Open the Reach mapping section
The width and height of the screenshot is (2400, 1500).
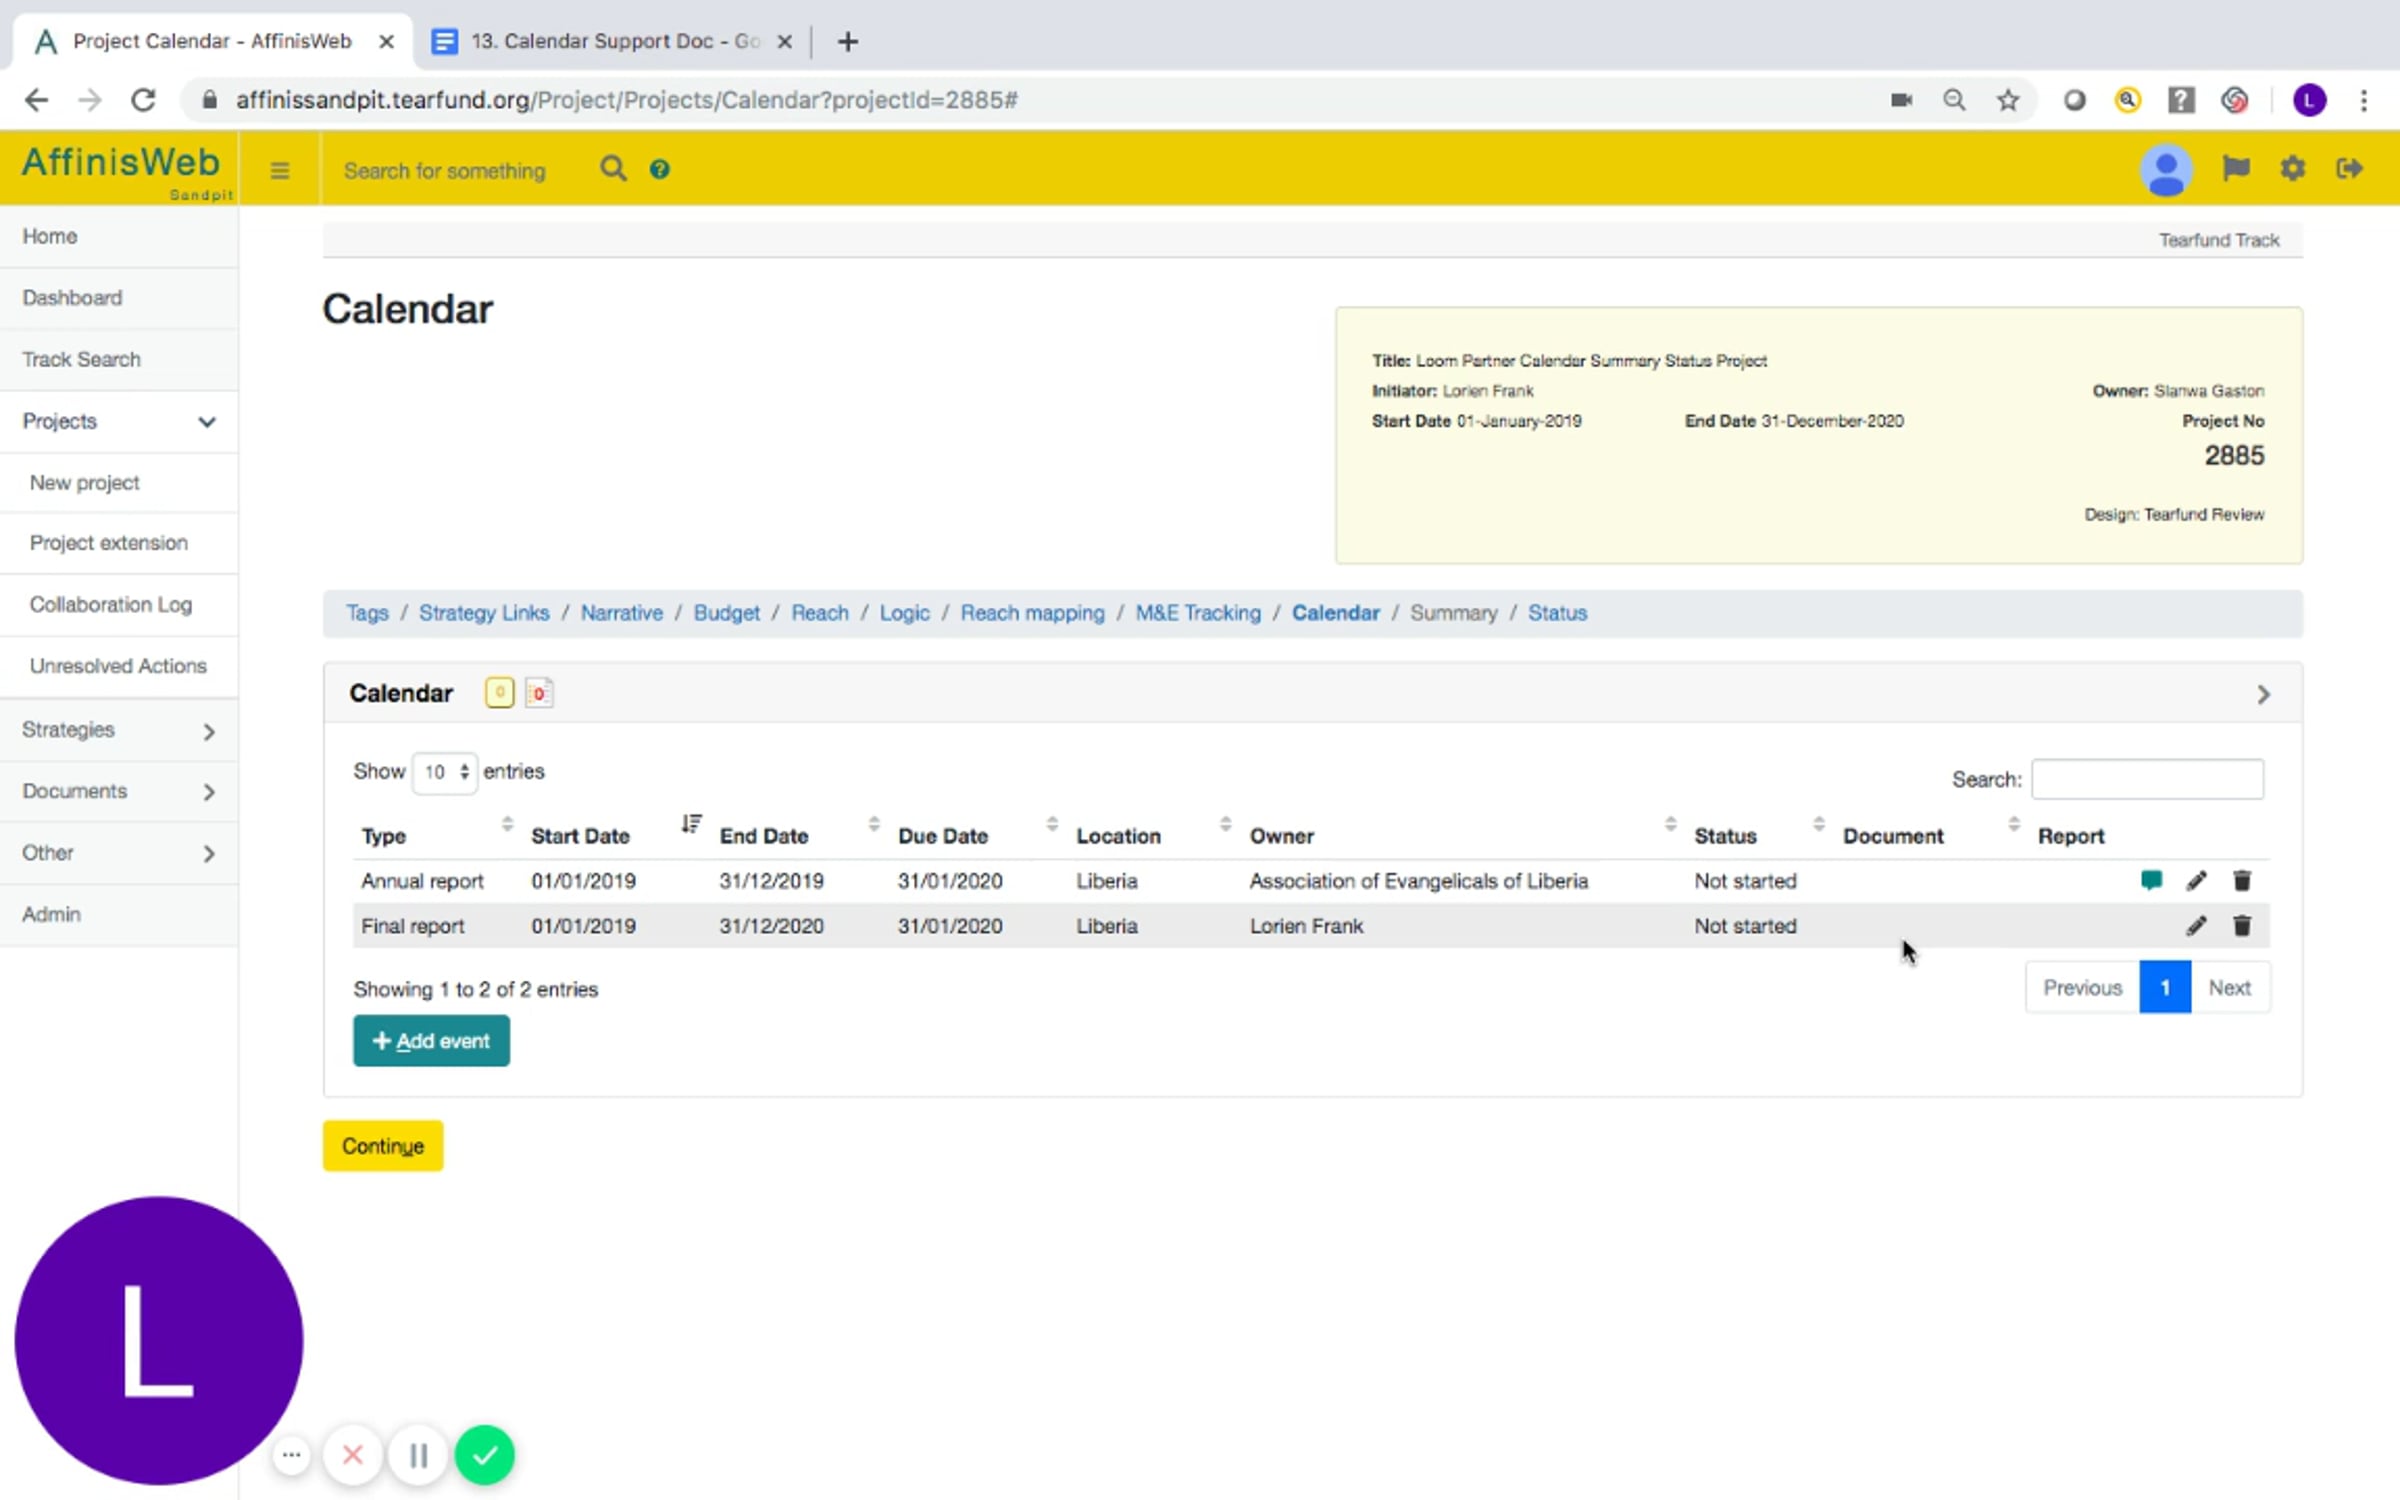(1032, 613)
